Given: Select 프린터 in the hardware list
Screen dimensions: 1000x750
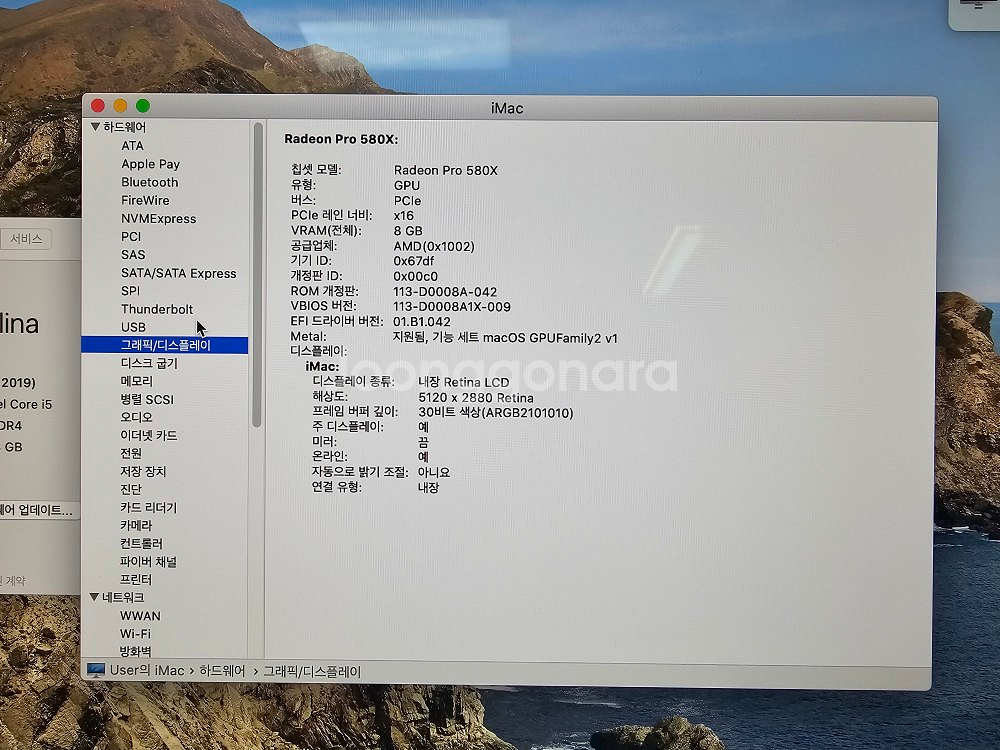Looking at the screenshot, I should [136, 579].
